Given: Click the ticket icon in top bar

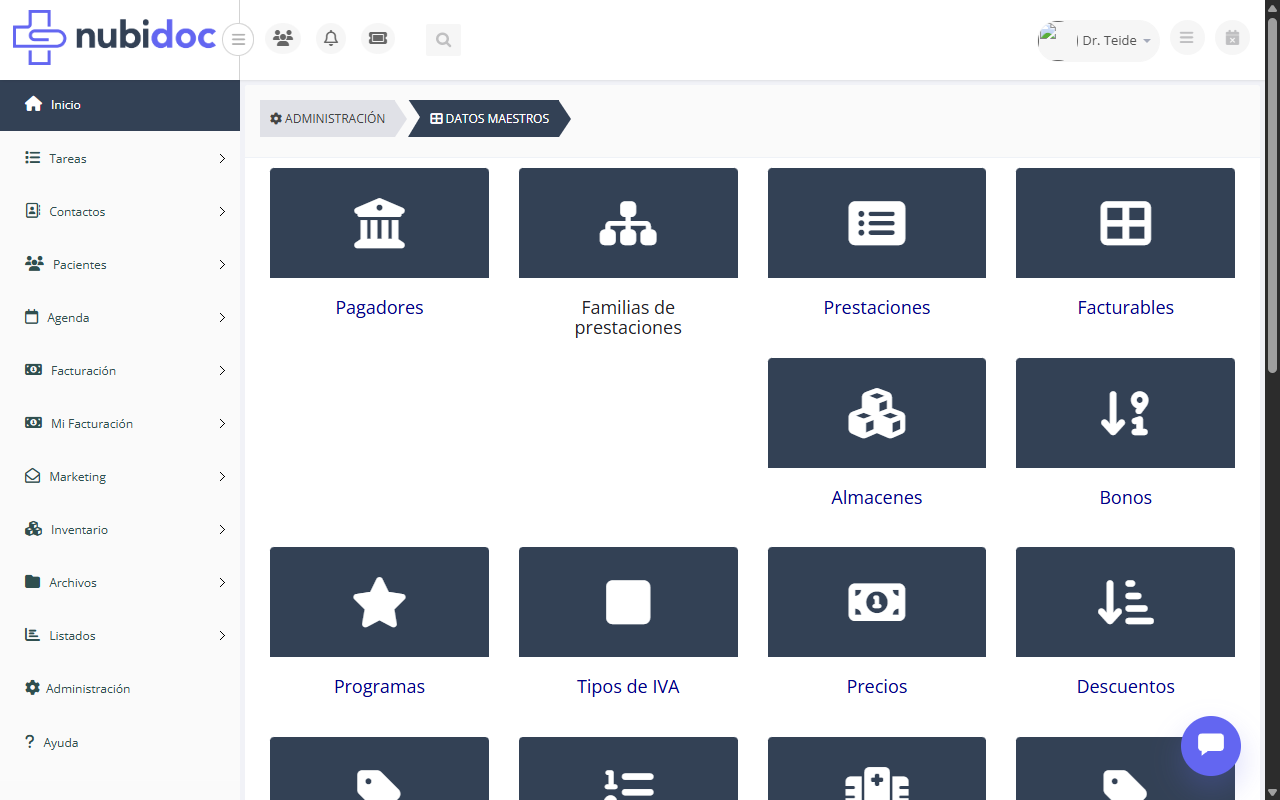Looking at the screenshot, I should coord(378,39).
